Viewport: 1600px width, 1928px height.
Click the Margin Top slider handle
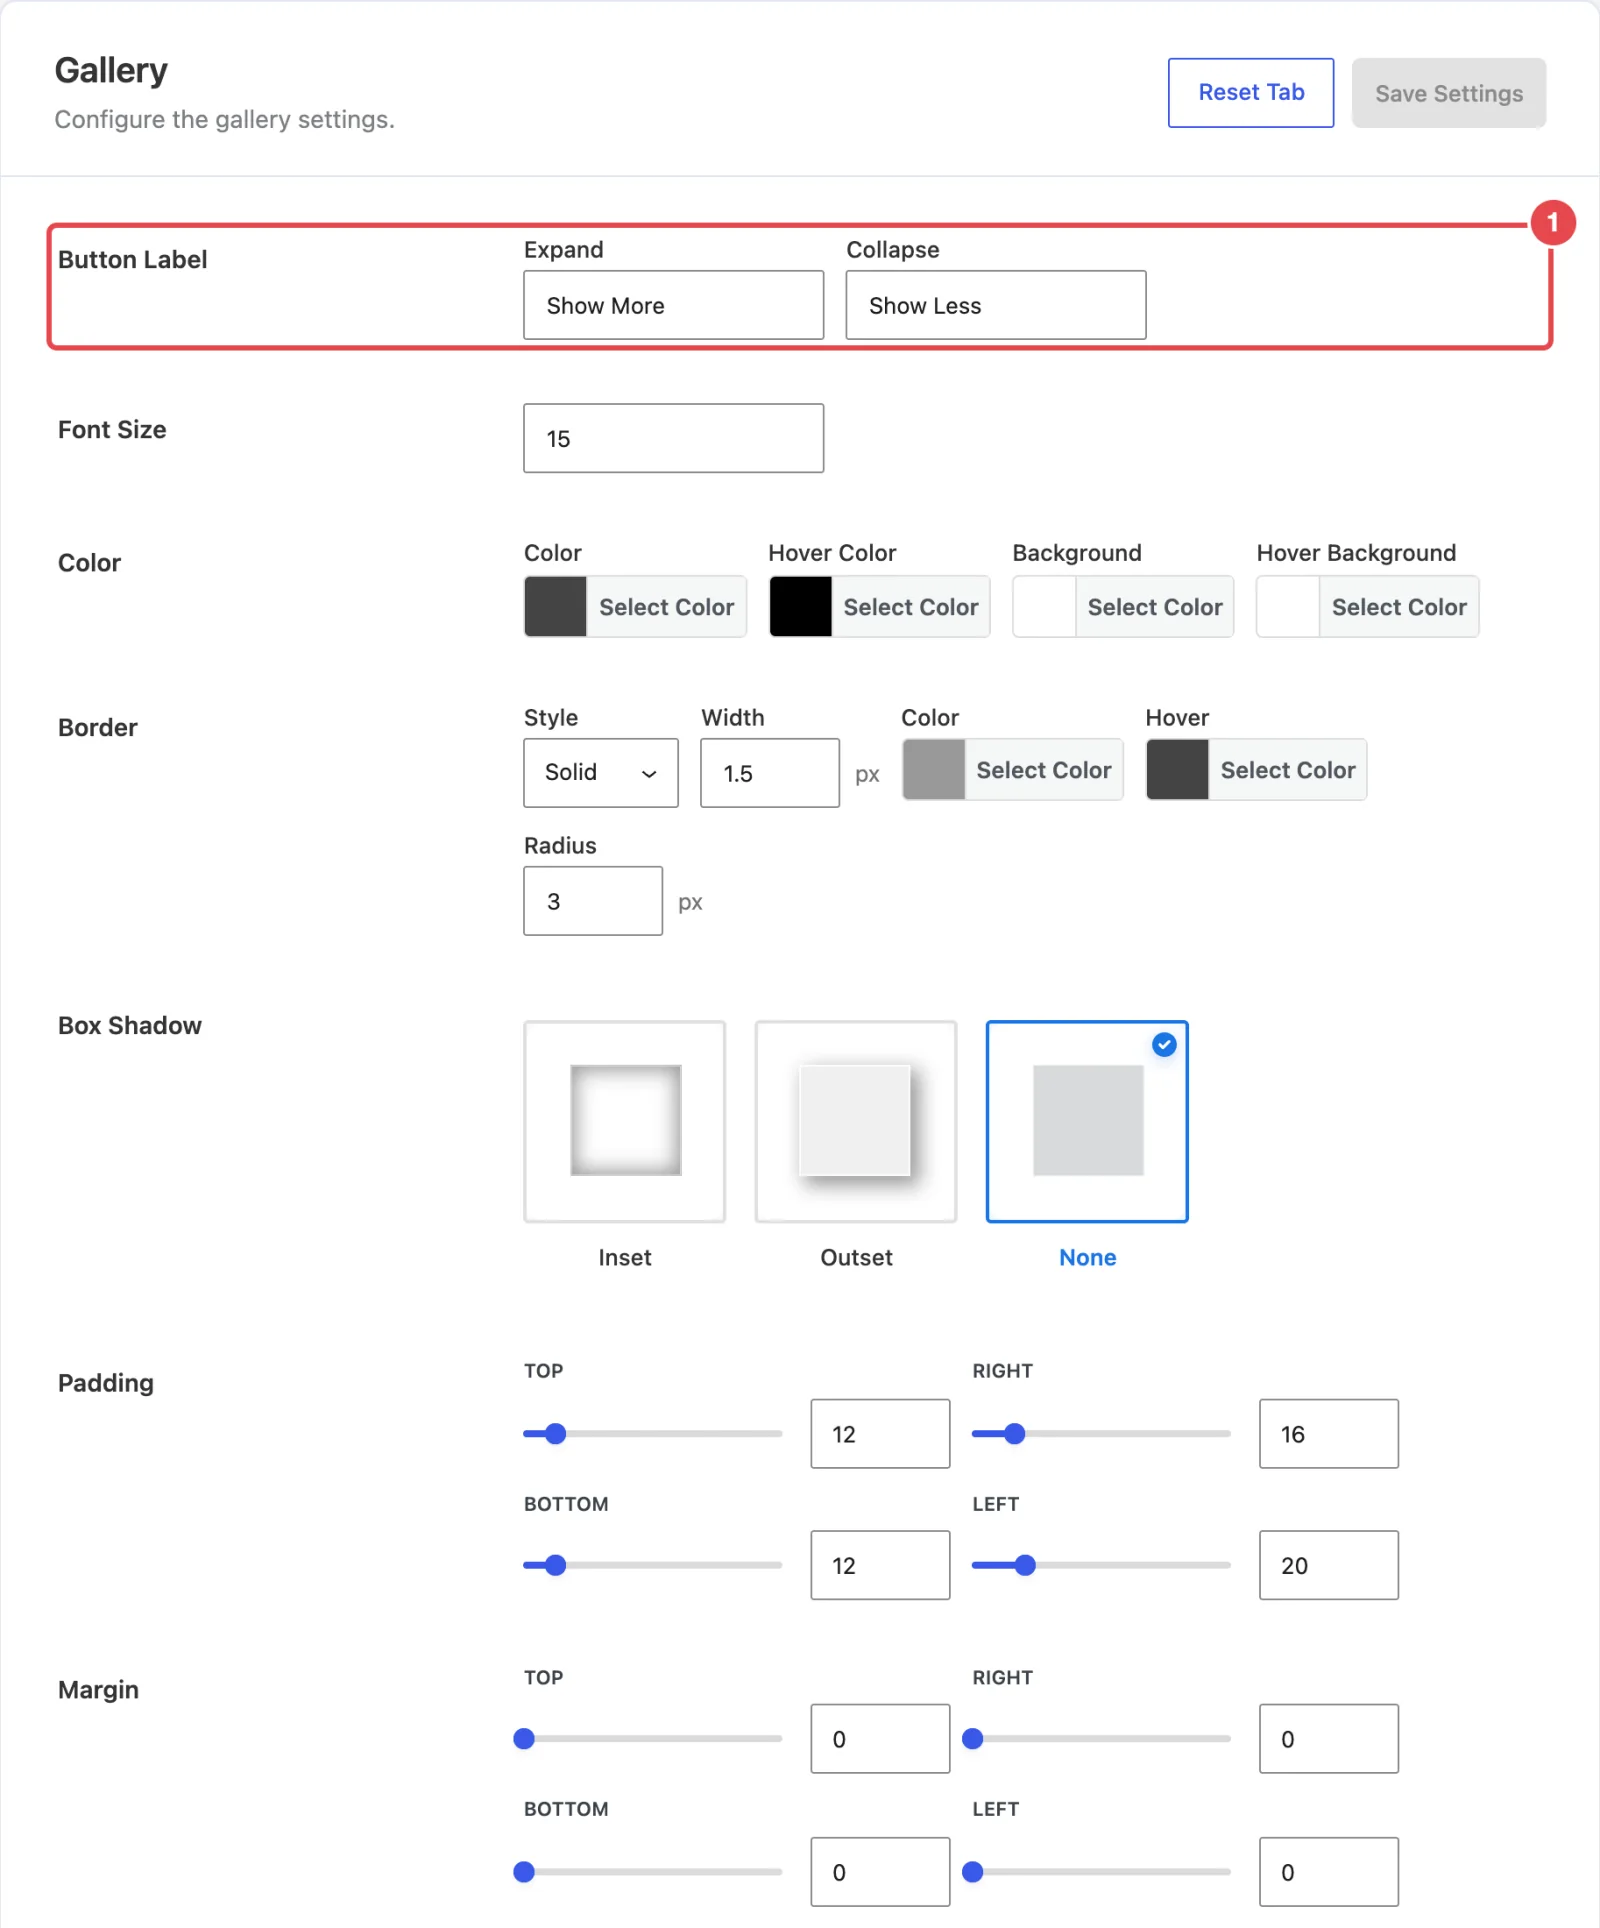click(x=524, y=1739)
